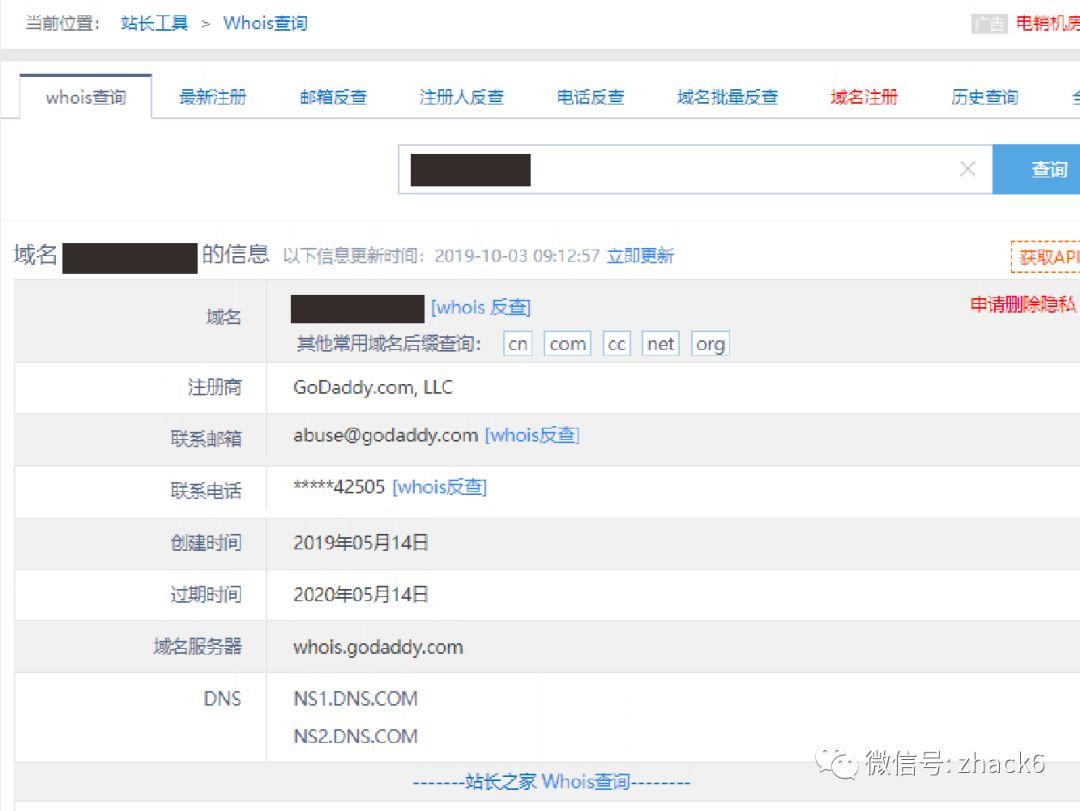Image resolution: width=1080 pixels, height=811 pixels.
Task: Switch to the 电话反查 tab
Action: 590,96
